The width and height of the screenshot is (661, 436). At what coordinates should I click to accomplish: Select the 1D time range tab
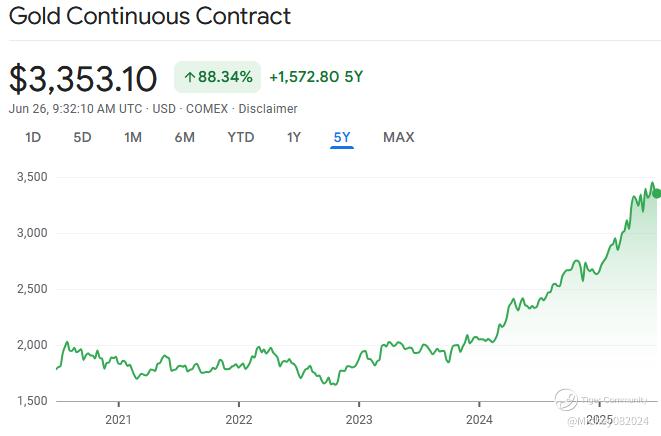pos(33,137)
